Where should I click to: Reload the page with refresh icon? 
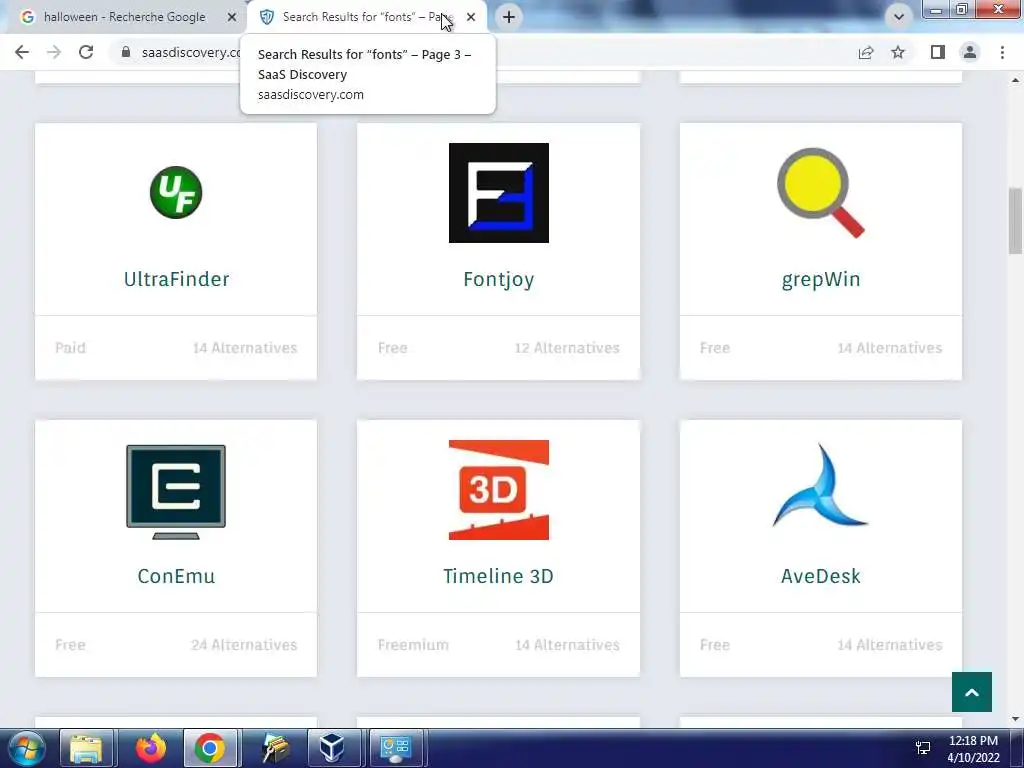(86, 52)
